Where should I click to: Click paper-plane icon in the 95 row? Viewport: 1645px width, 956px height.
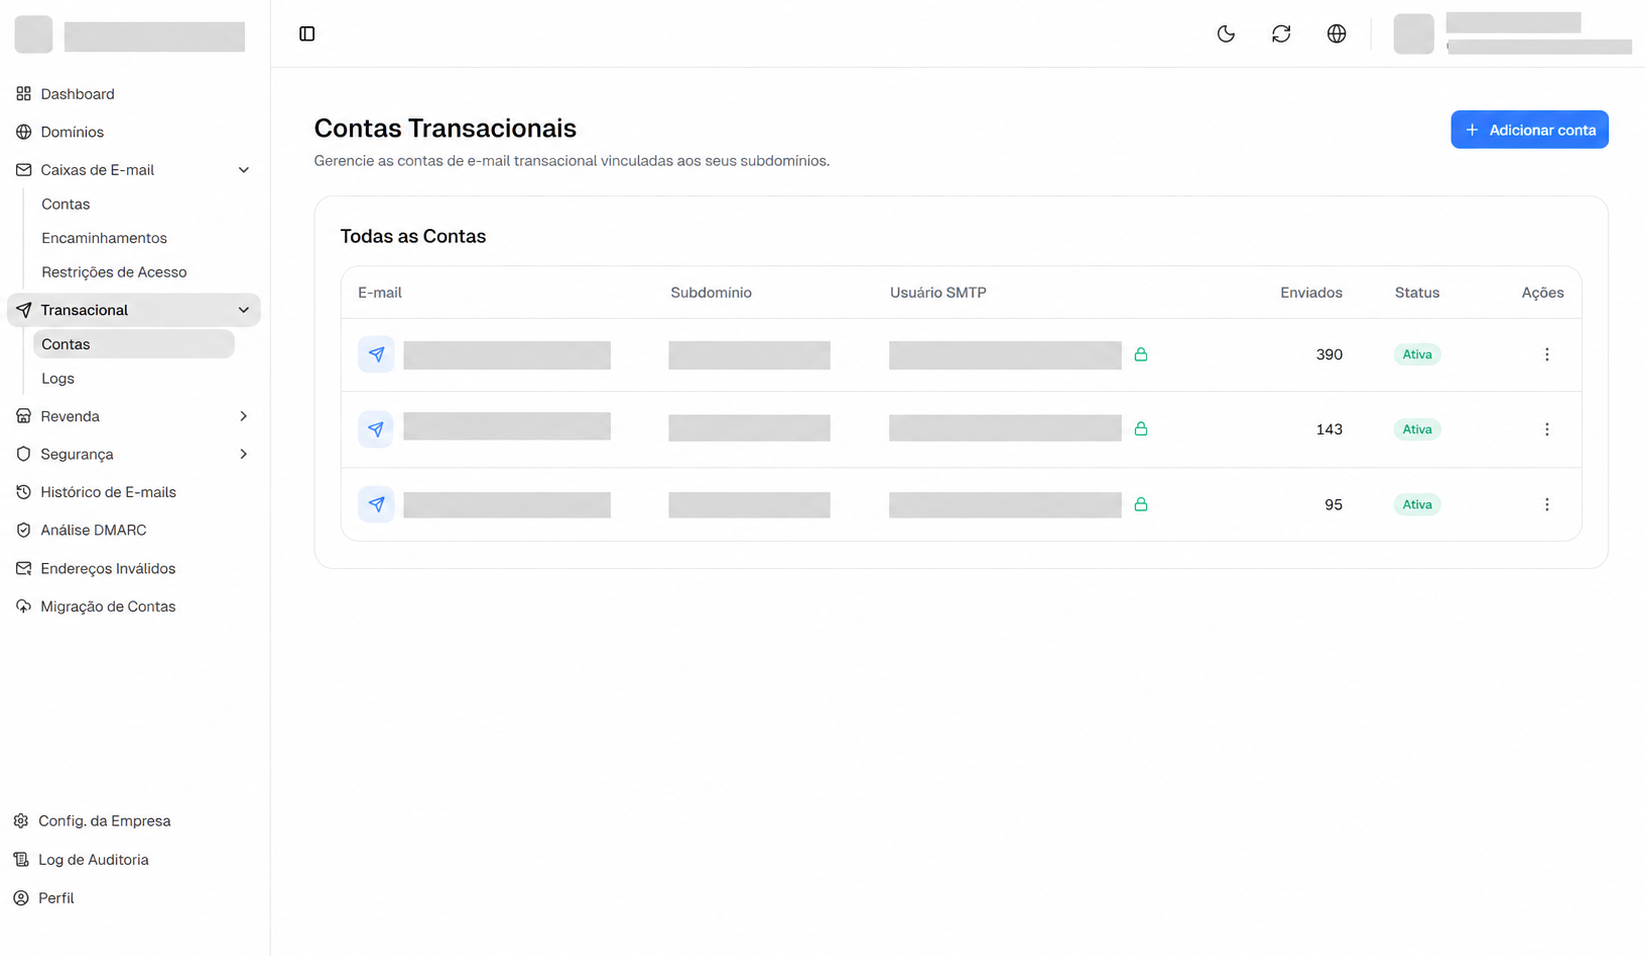(x=376, y=505)
